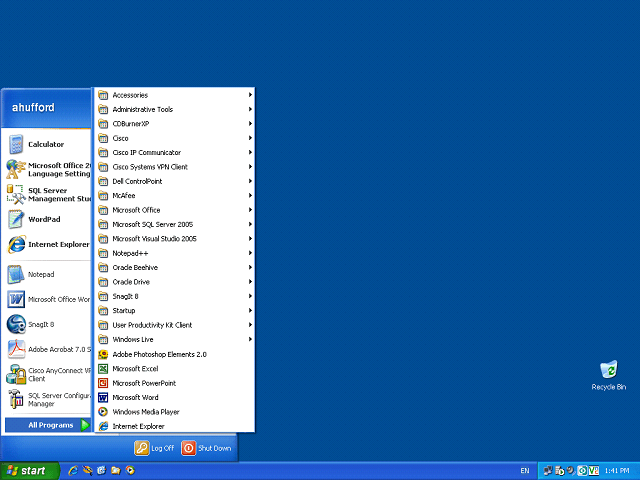Expand the Cisco Systems VPN Client submenu arrow
The image size is (640, 480).
coord(250,167)
